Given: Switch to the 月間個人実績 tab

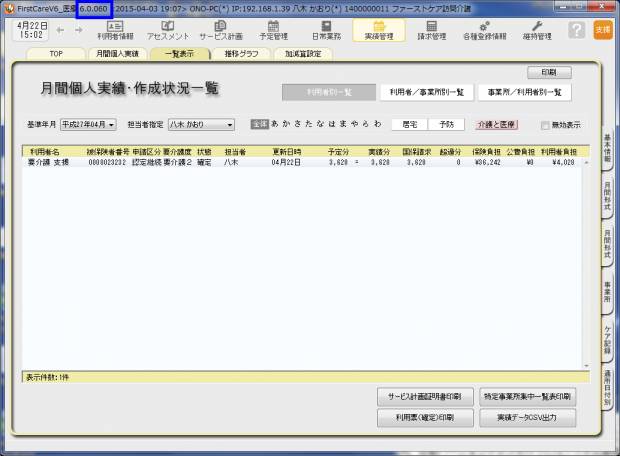Looking at the screenshot, I should pos(117,53).
